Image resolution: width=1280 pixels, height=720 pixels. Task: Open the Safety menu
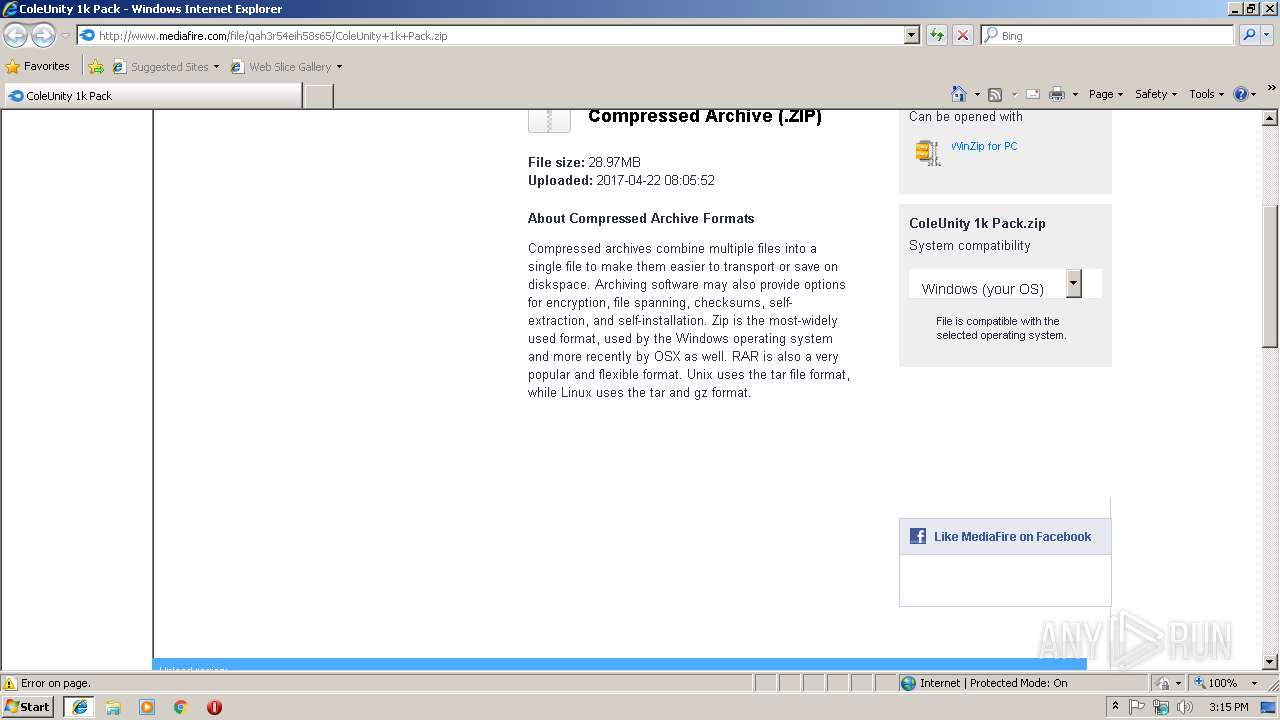[1156, 94]
